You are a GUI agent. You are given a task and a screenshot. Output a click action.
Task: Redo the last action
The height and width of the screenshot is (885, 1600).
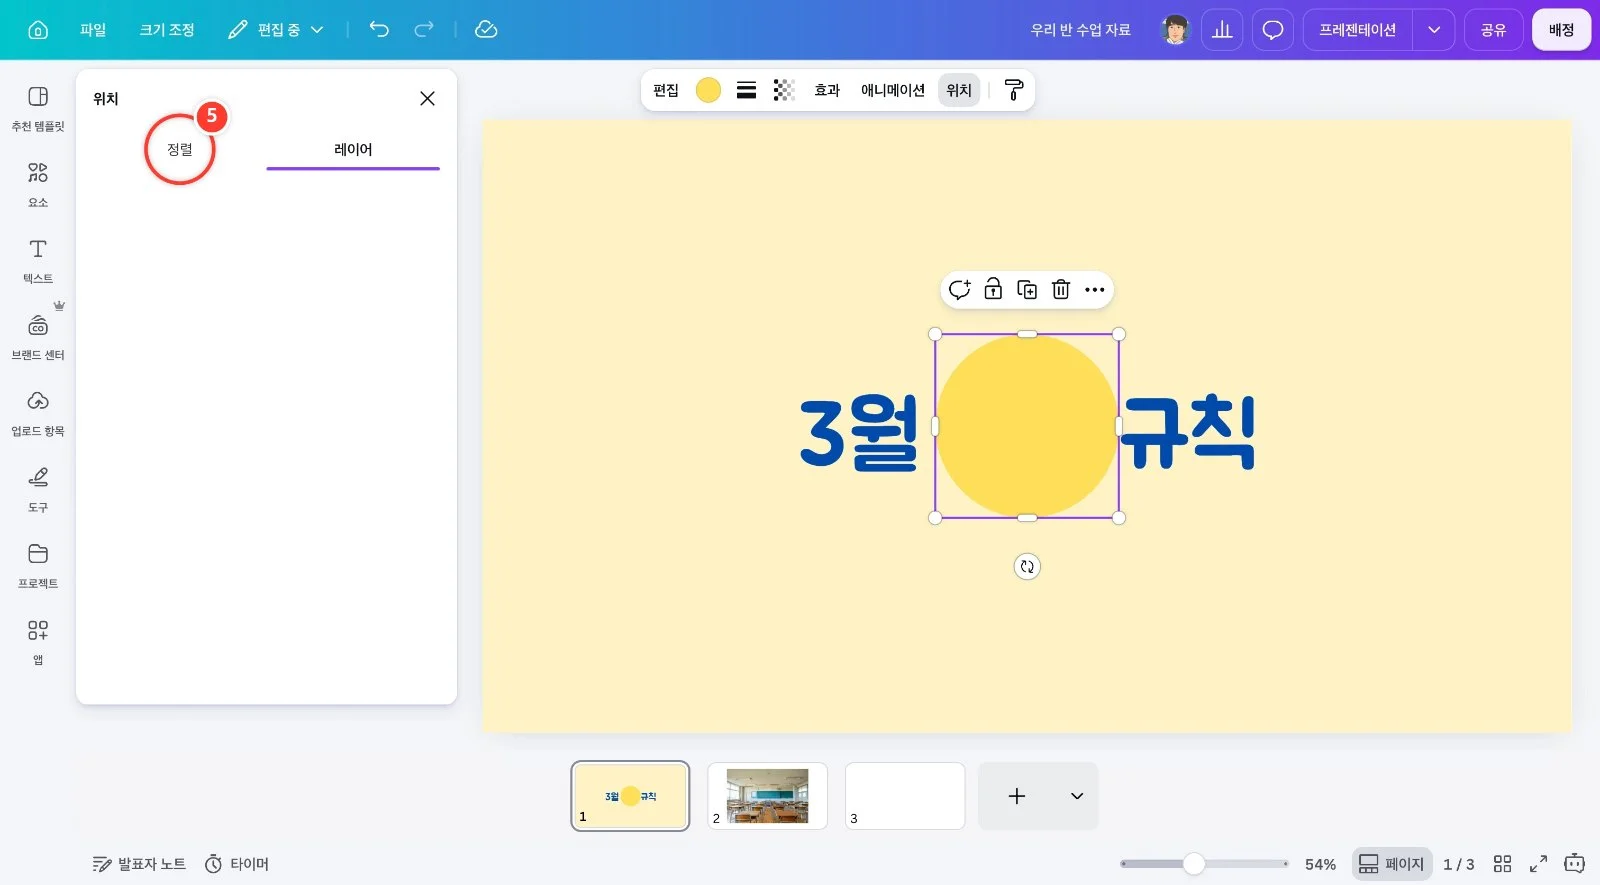tap(424, 30)
